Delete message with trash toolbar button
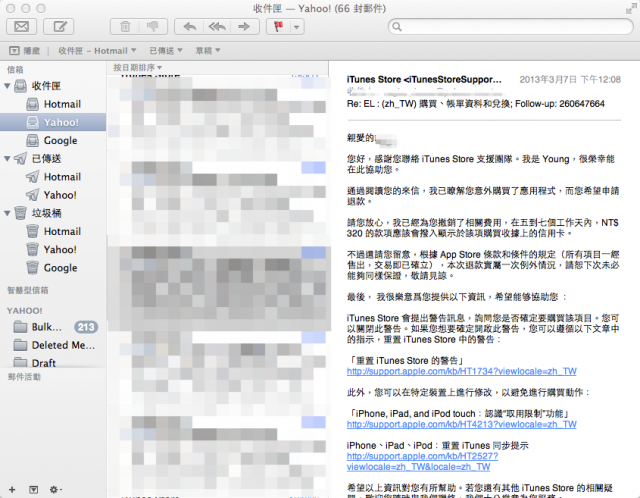The width and height of the screenshot is (640, 498). pyautogui.click(x=125, y=27)
